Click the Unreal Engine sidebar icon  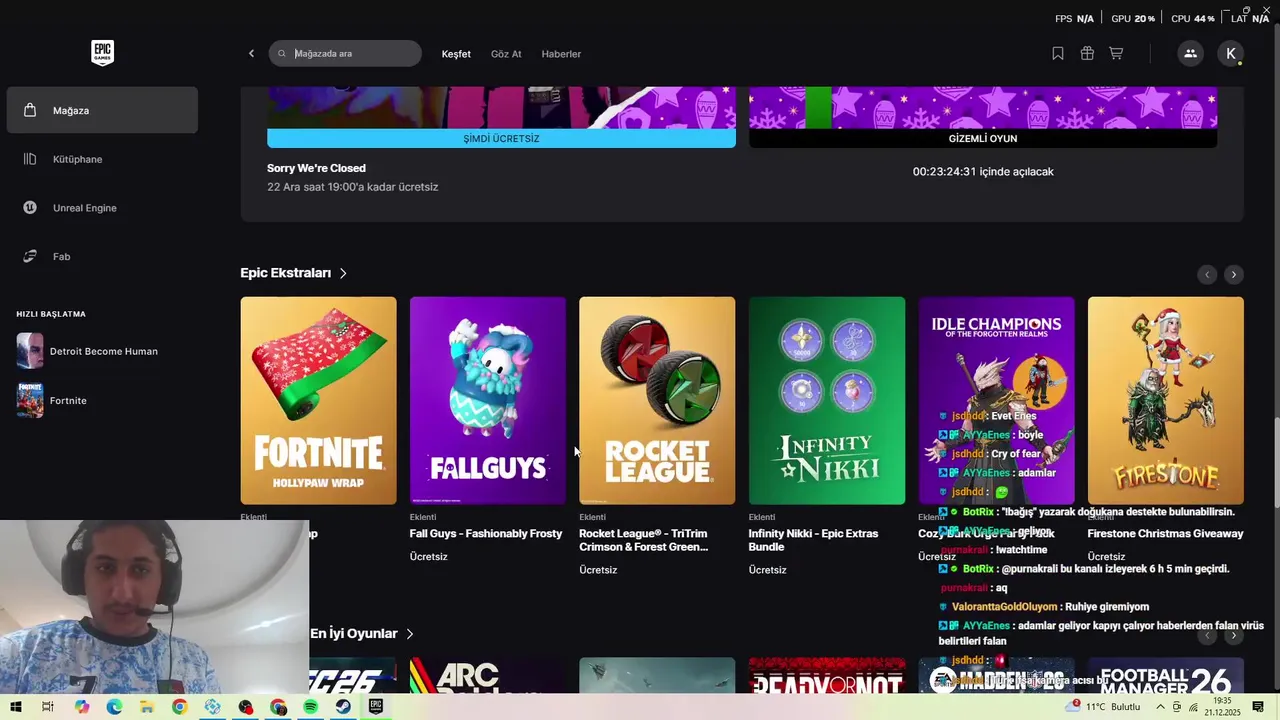tap(30, 208)
